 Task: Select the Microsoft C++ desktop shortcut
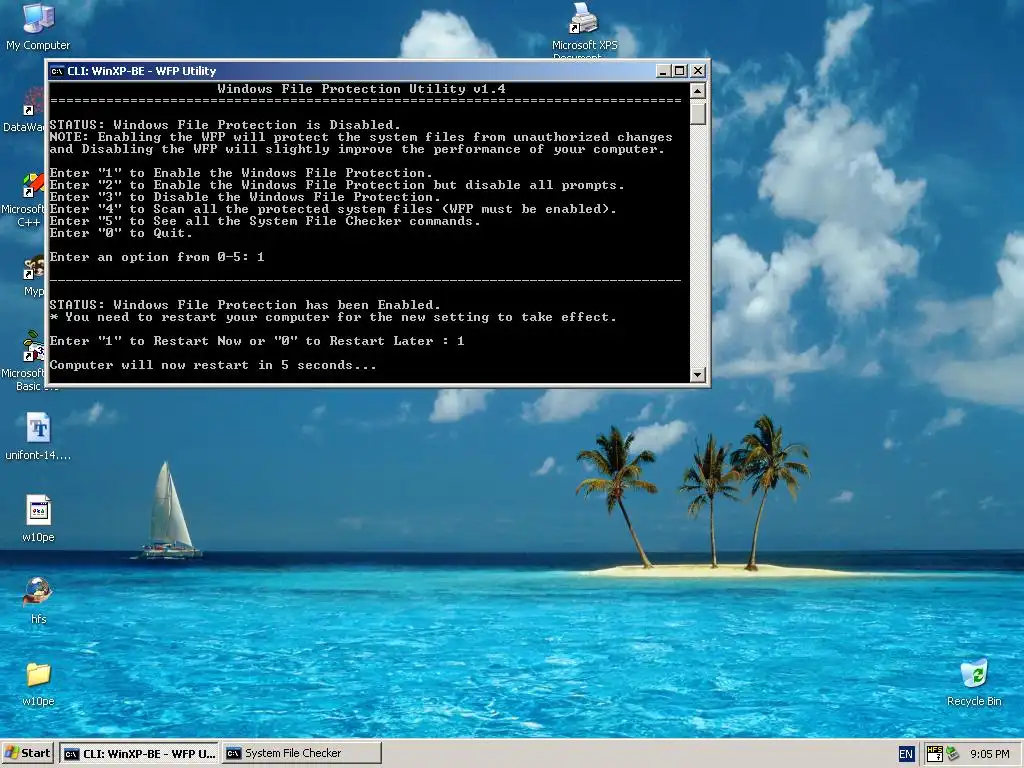[x=24, y=200]
